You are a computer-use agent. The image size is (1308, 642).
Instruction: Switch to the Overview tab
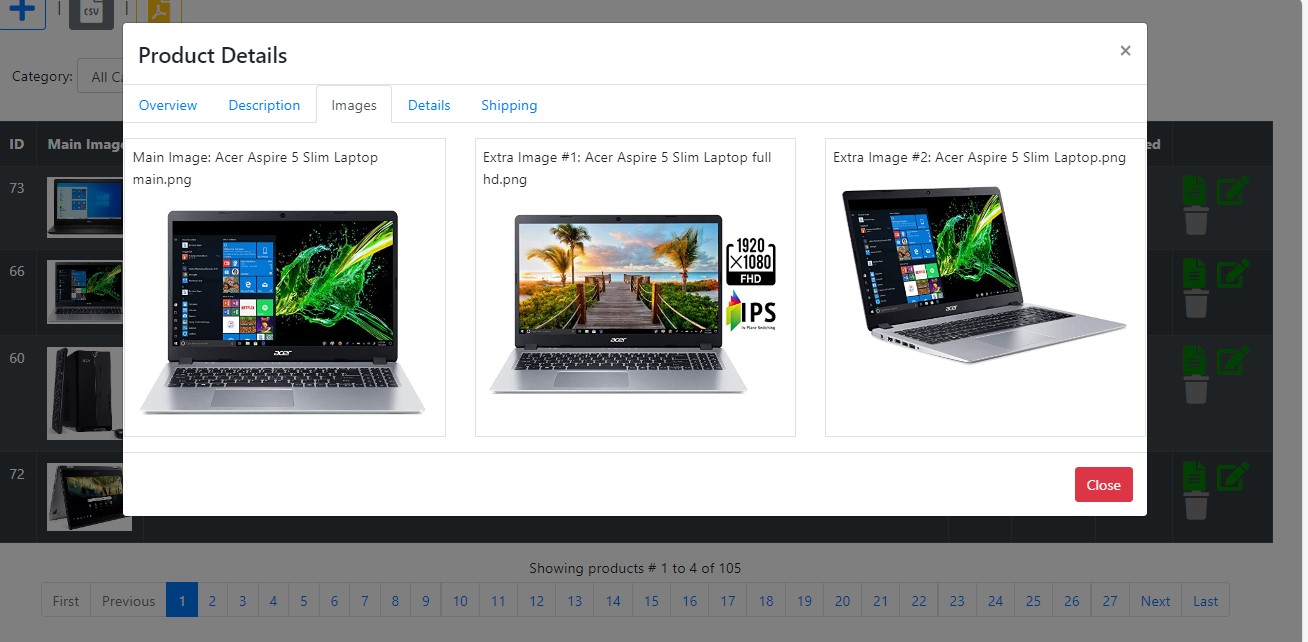(168, 105)
